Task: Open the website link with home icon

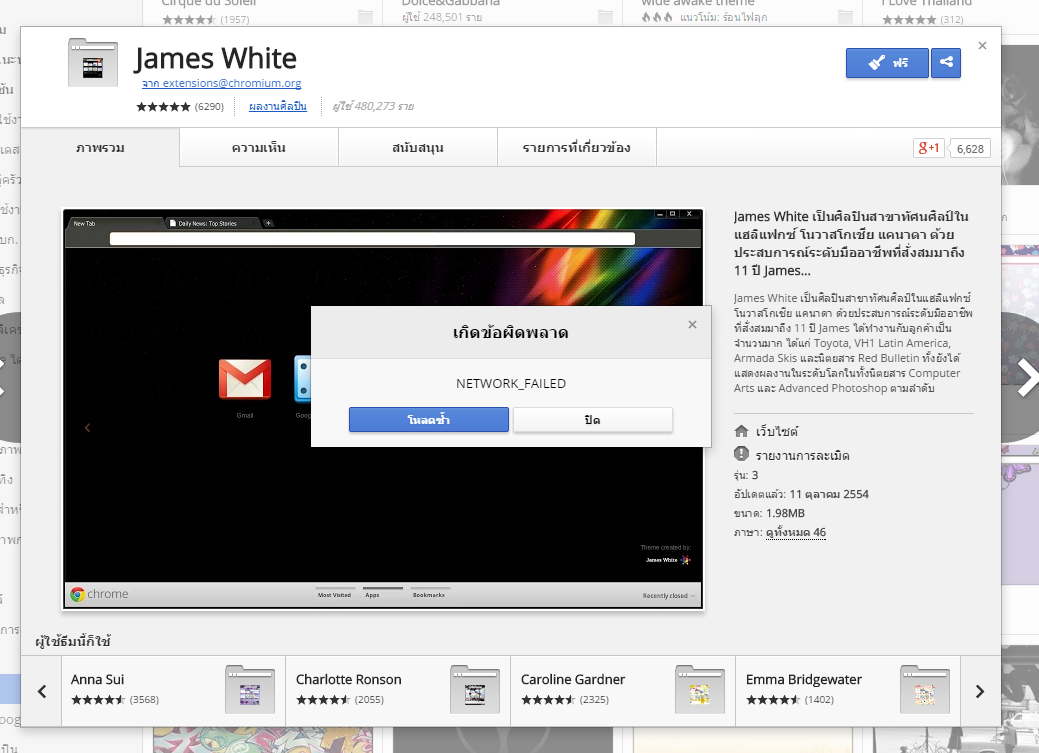Action: pos(777,432)
